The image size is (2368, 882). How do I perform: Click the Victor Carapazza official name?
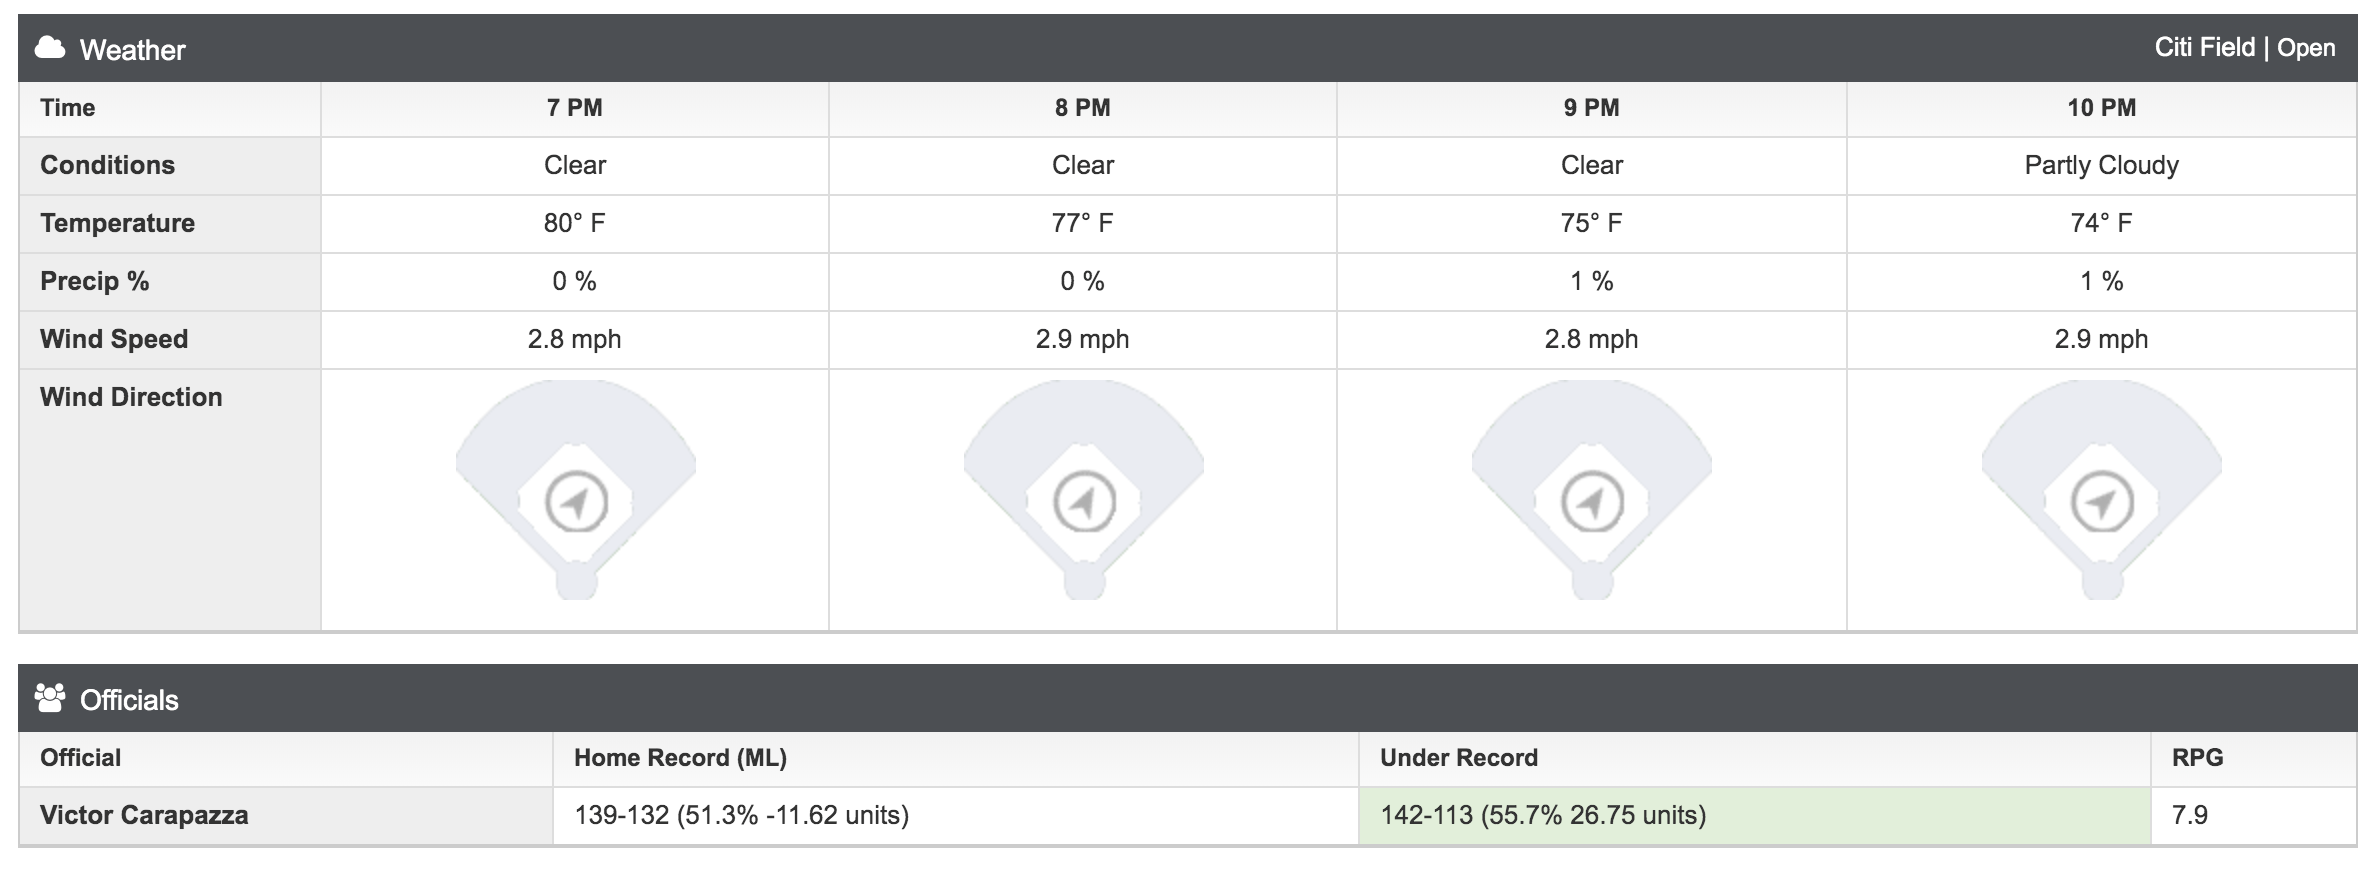pyautogui.click(x=144, y=815)
